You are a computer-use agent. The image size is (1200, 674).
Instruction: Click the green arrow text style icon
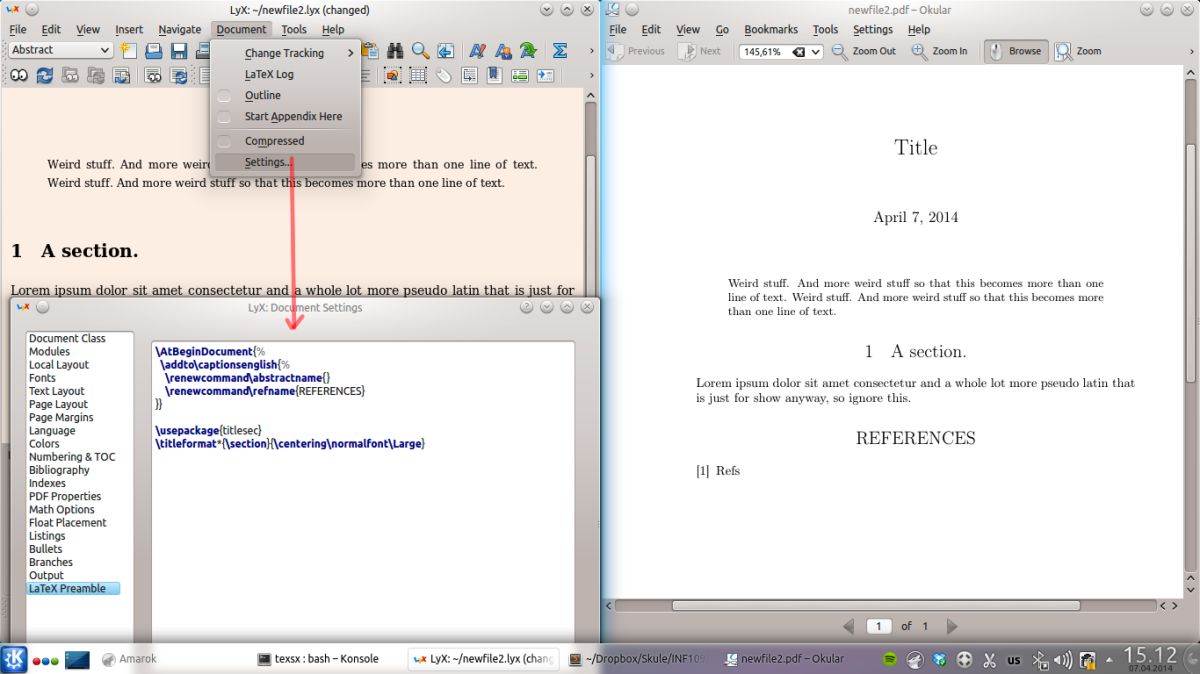[528, 50]
